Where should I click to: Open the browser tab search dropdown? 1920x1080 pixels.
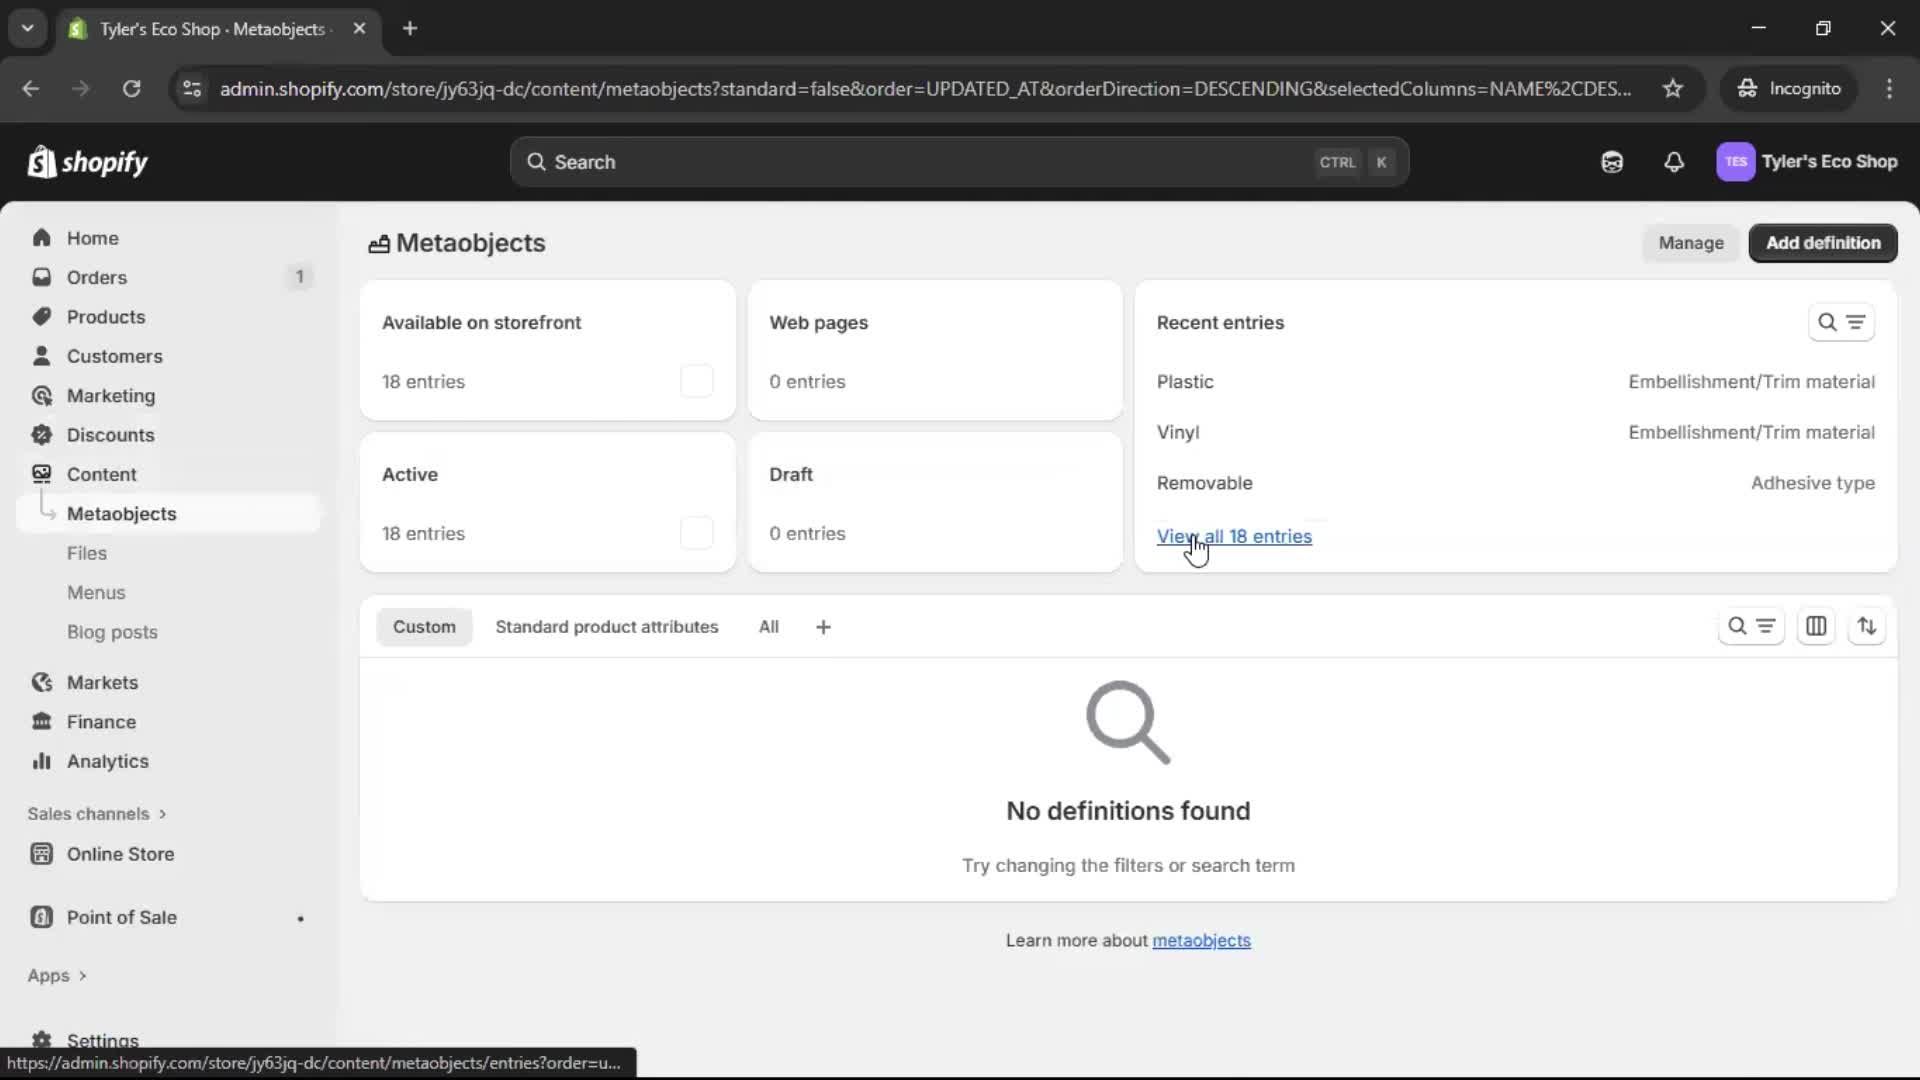coord(28,29)
